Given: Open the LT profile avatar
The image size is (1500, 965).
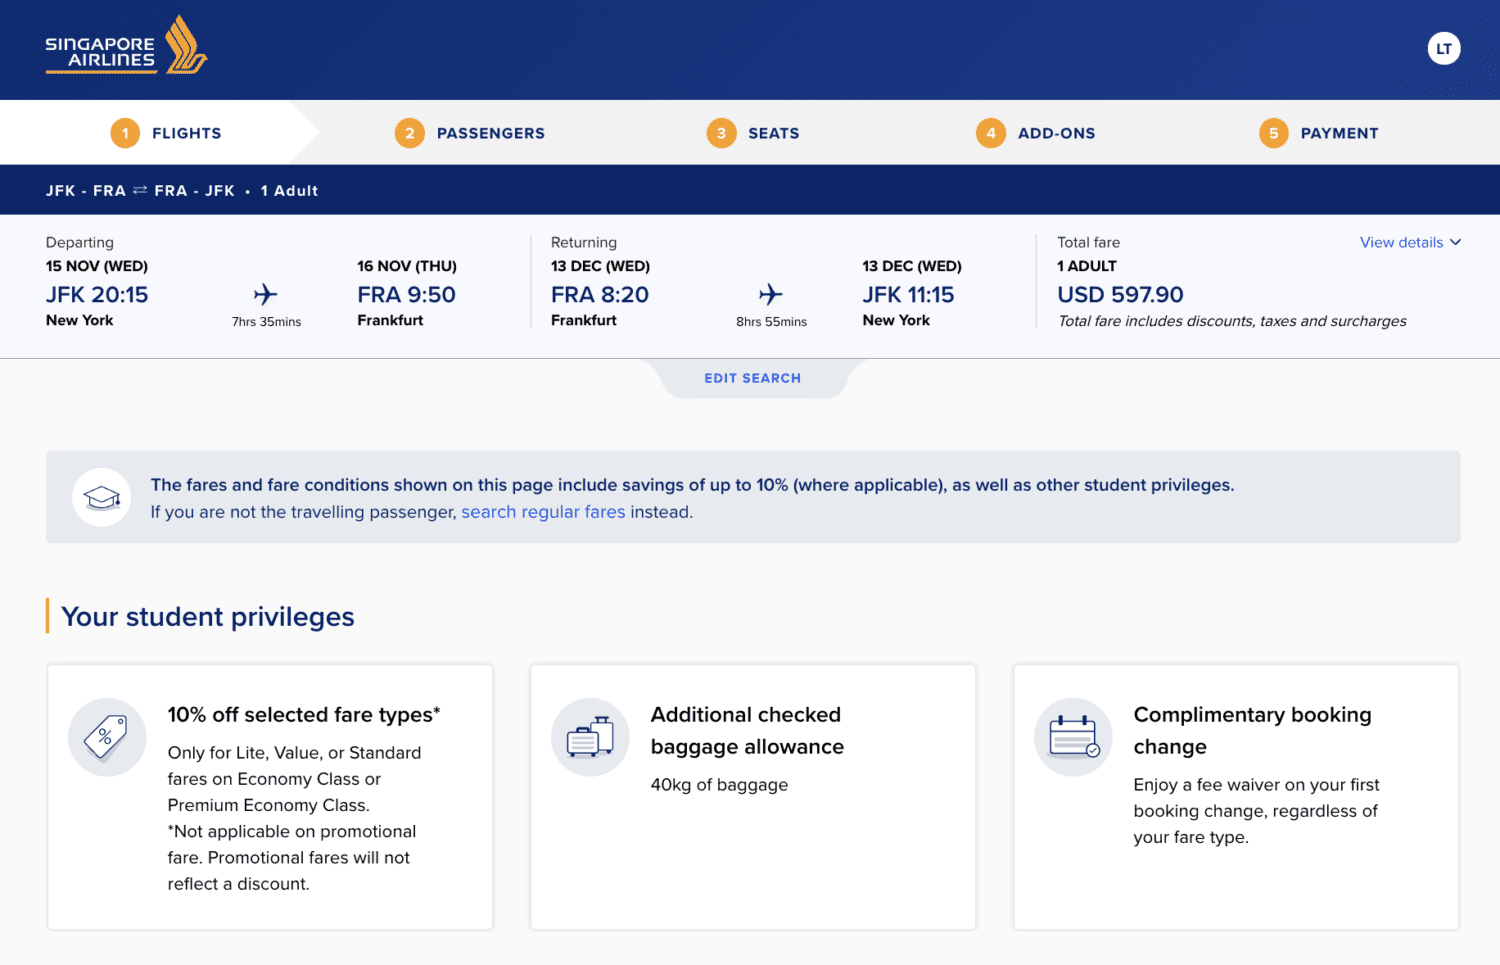Looking at the screenshot, I should 1444,47.
